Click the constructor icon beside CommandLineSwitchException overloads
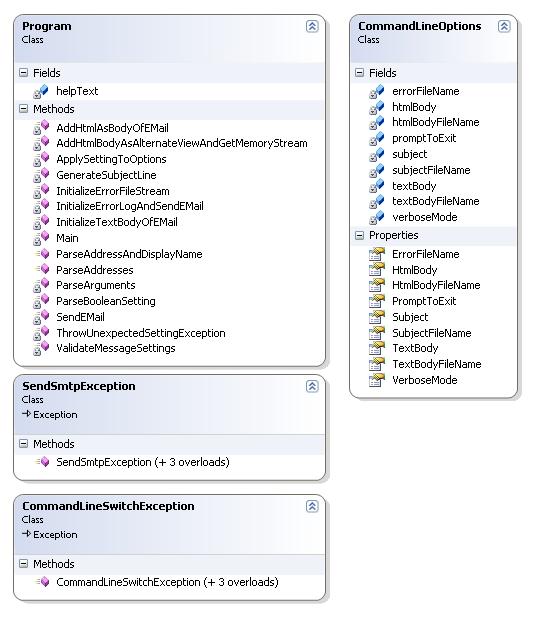 (42, 582)
